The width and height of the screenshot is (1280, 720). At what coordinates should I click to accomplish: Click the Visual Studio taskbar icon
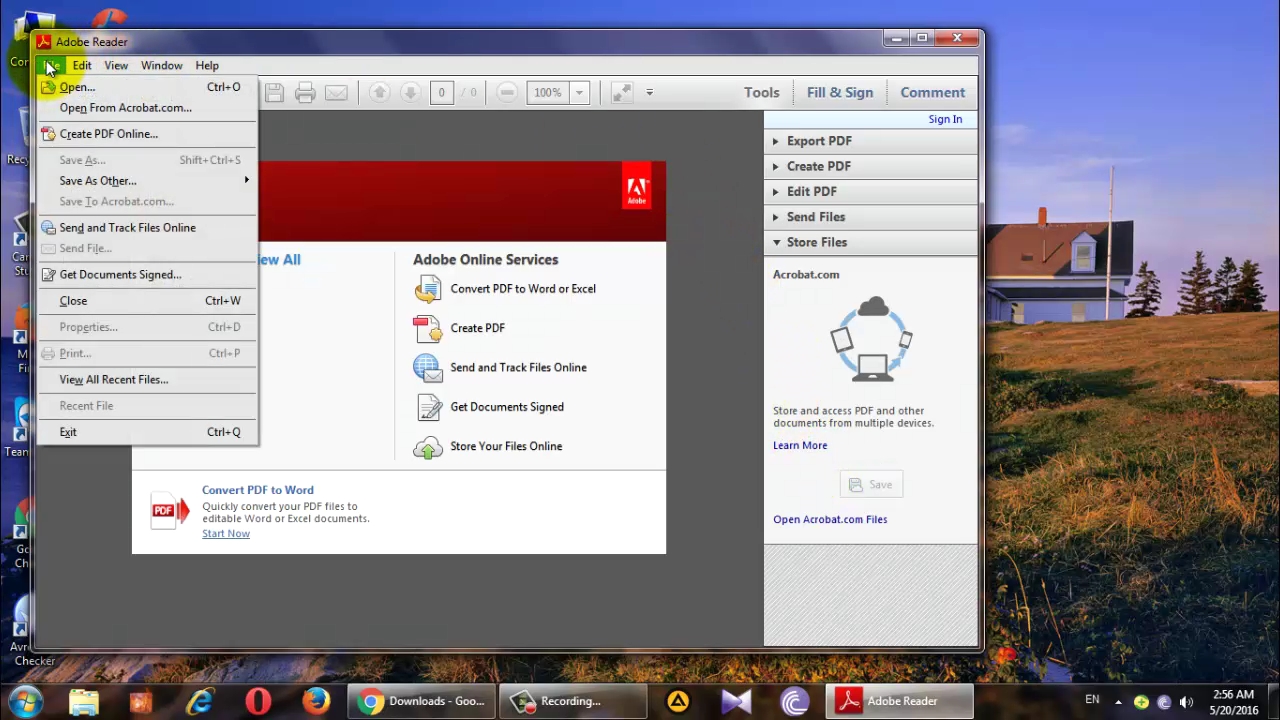(736, 701)
